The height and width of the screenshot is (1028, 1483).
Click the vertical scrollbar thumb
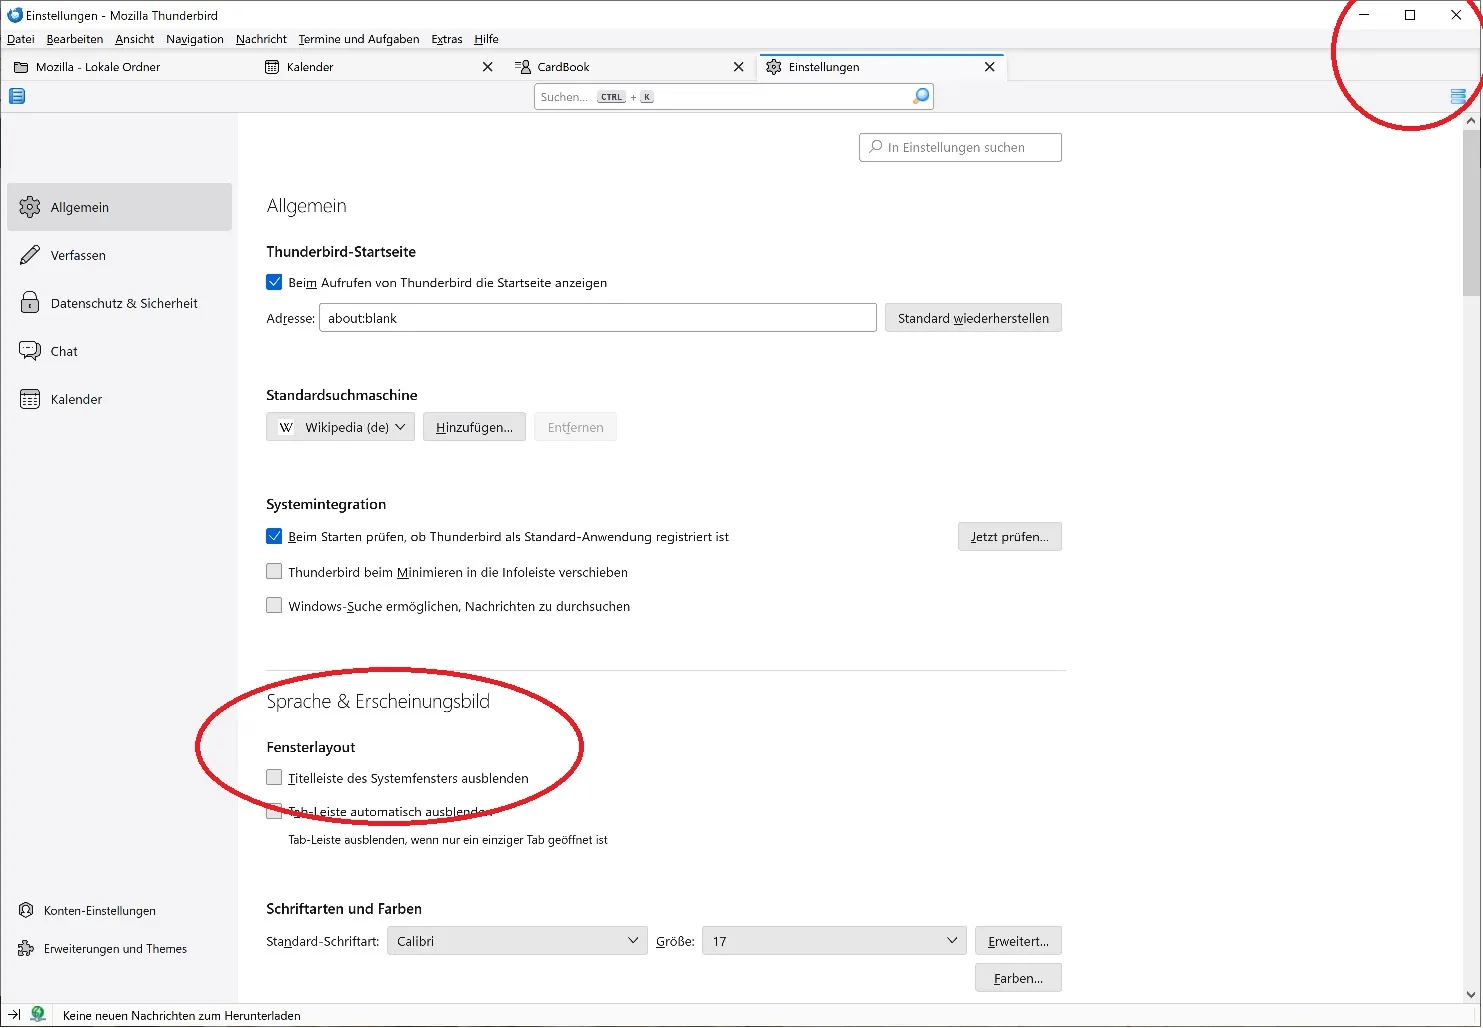coord(1471,213)
